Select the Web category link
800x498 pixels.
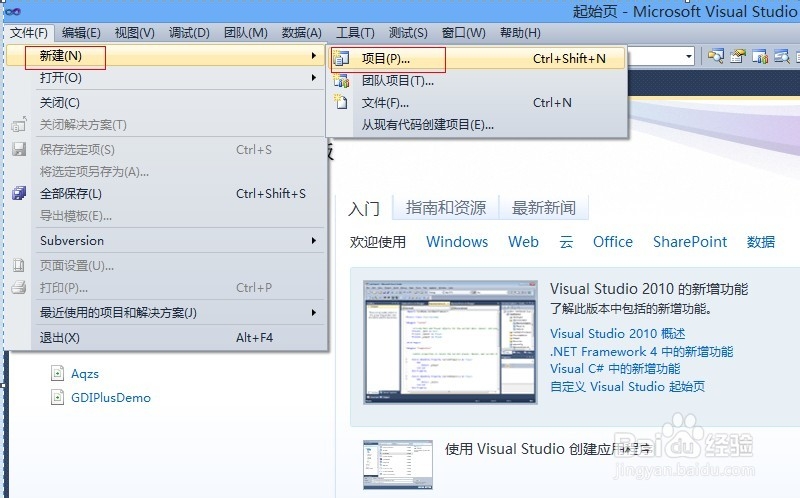523,242
